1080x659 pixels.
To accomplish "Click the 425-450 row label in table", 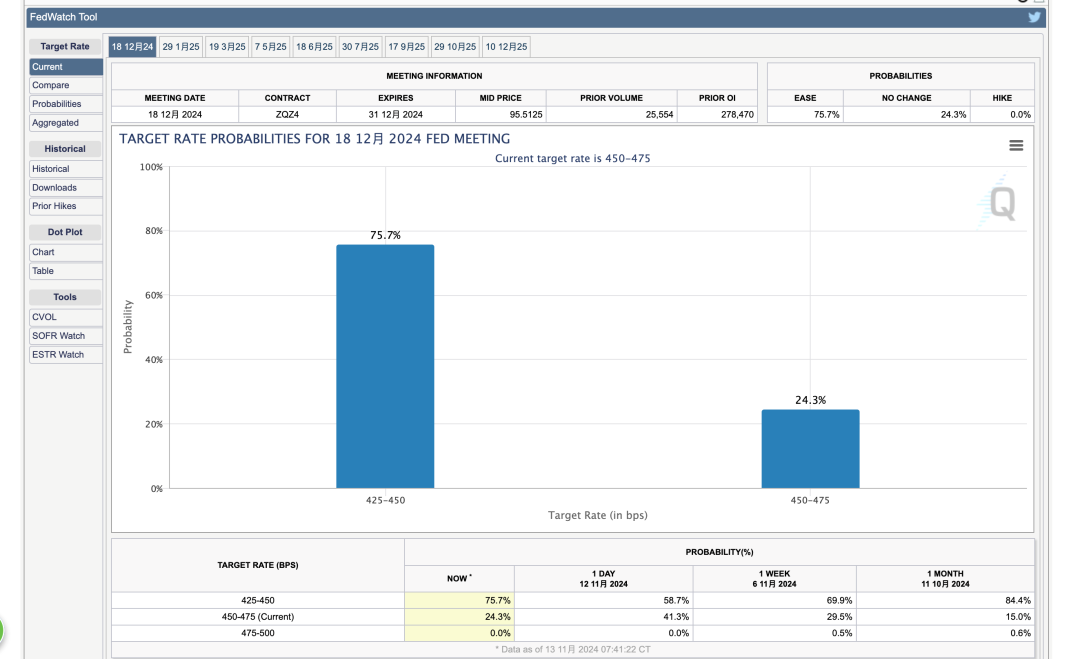I will tap(258, 600).
